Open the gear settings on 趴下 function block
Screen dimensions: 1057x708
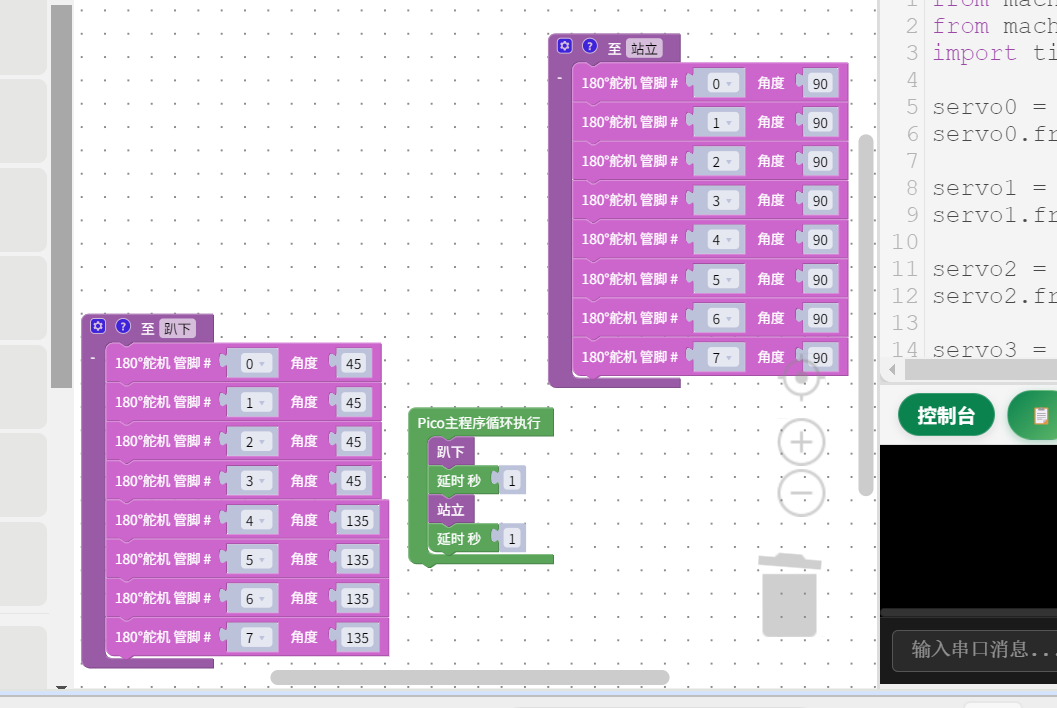(98, 326)
